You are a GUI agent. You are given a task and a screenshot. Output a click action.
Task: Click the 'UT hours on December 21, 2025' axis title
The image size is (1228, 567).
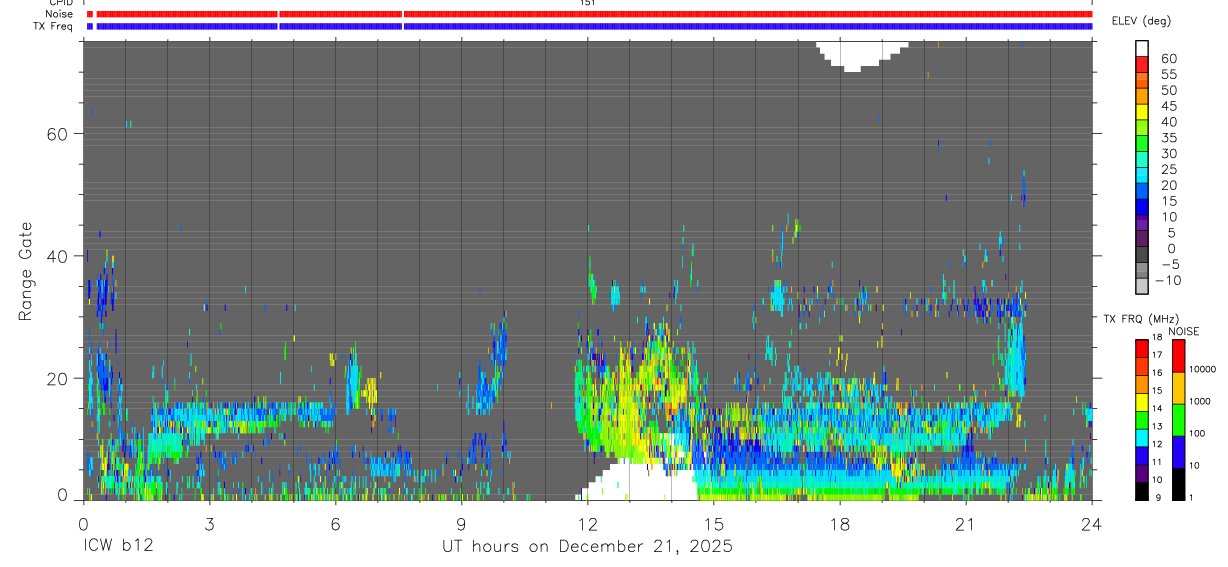[x=587, y=547]
